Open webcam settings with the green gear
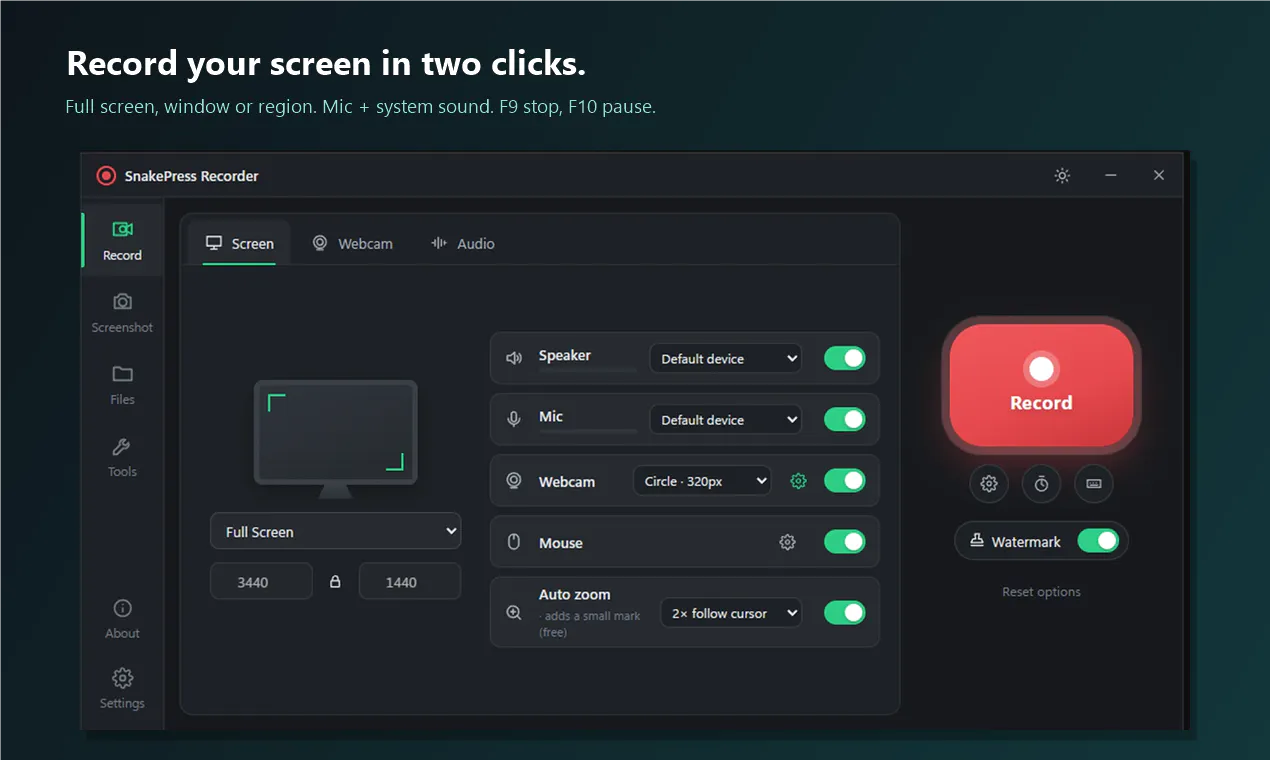This screenshot has height=760, width=1270. click(x=798, y=481)
